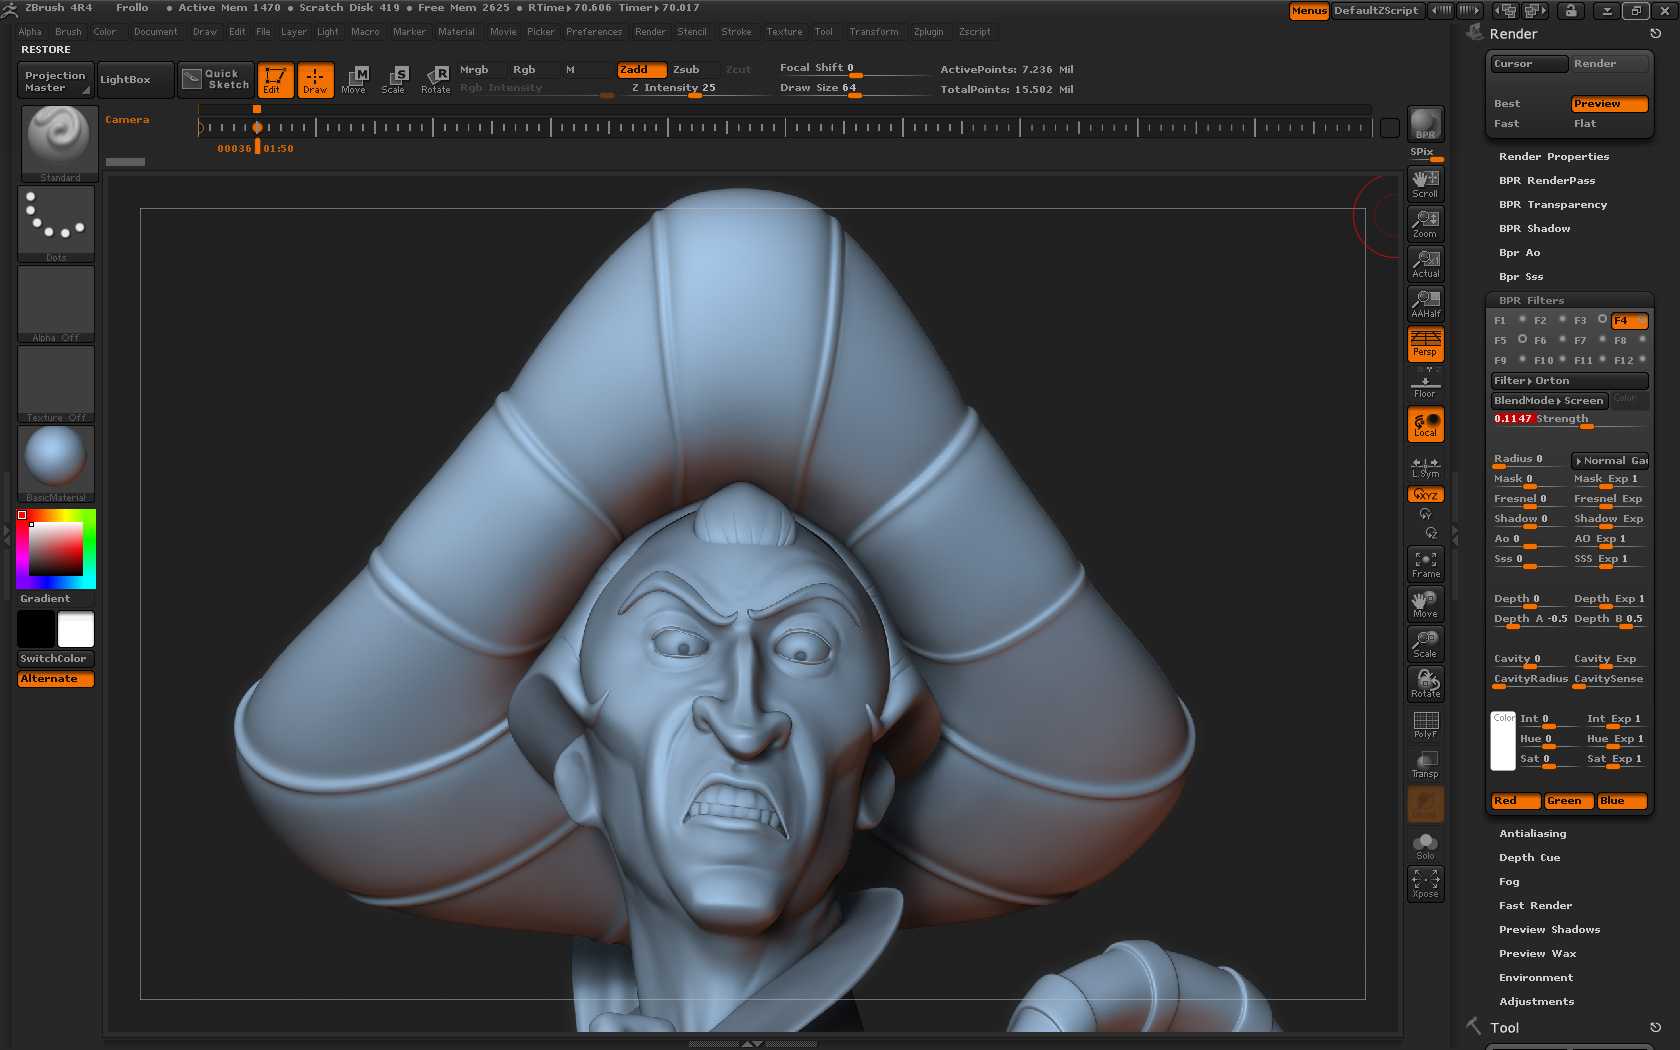
Task: Open the Preferences menu
Action: [x=594, y=32]
